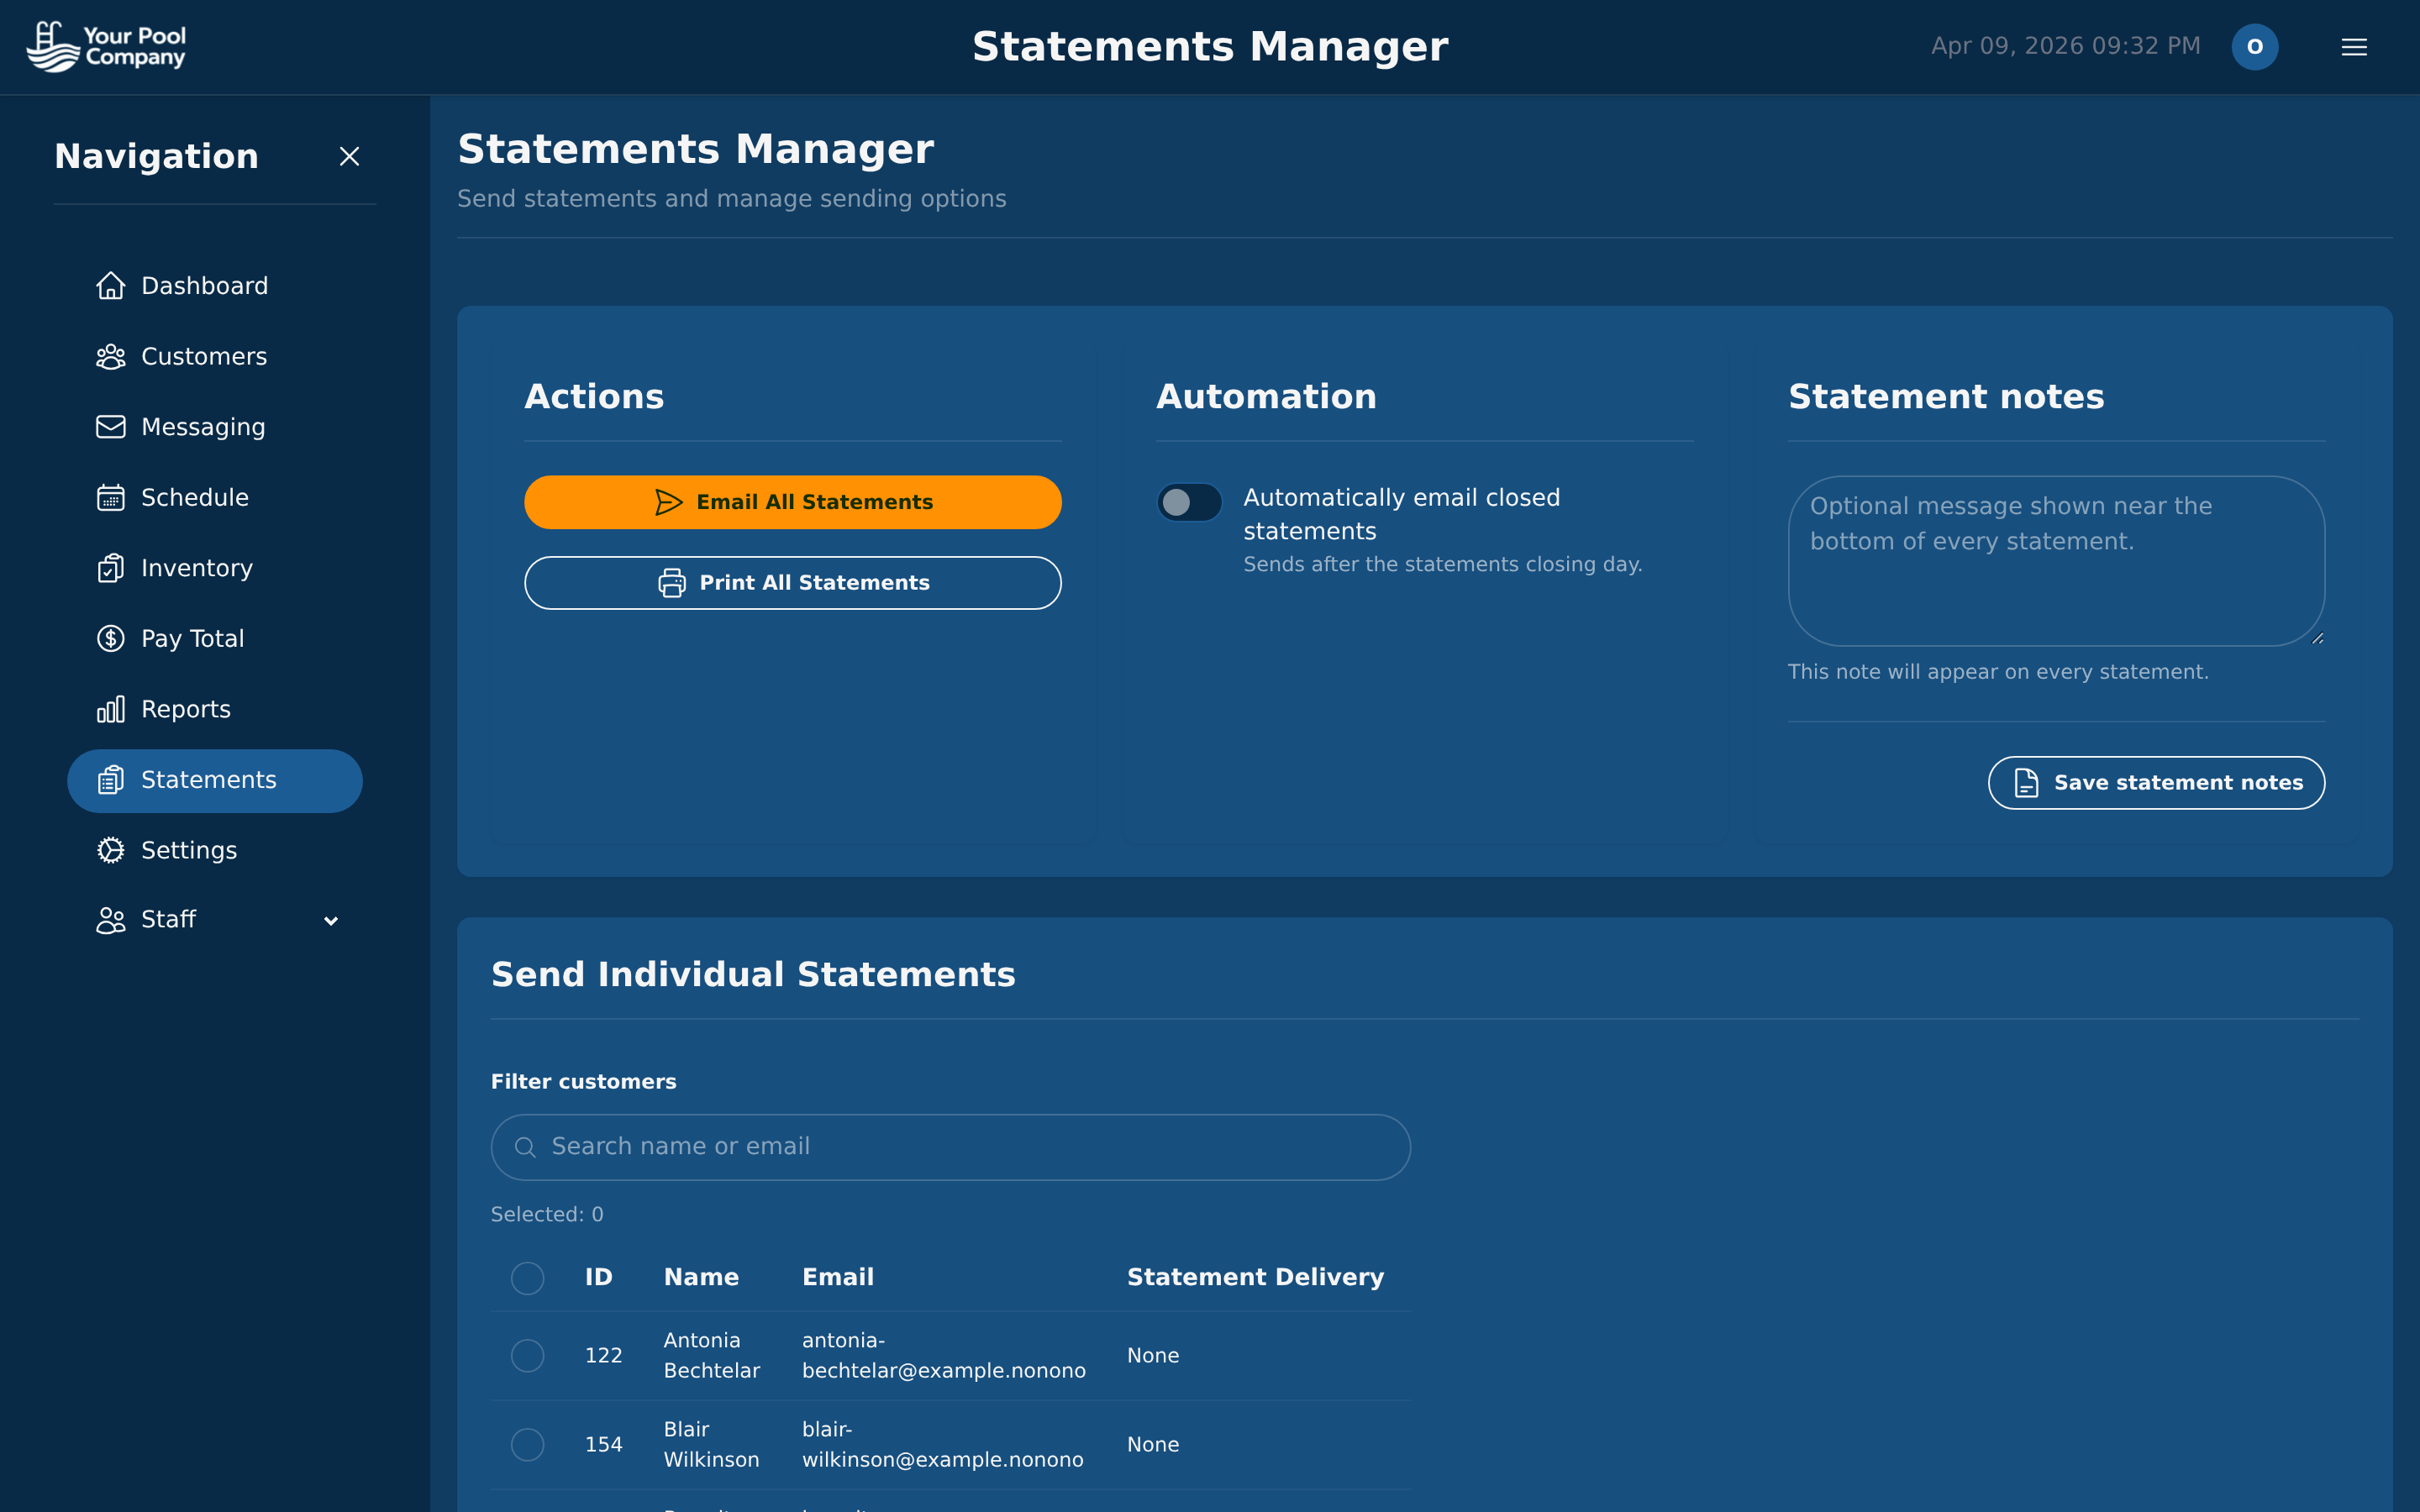Click the Your Pool Company logo

click(106, 46)
